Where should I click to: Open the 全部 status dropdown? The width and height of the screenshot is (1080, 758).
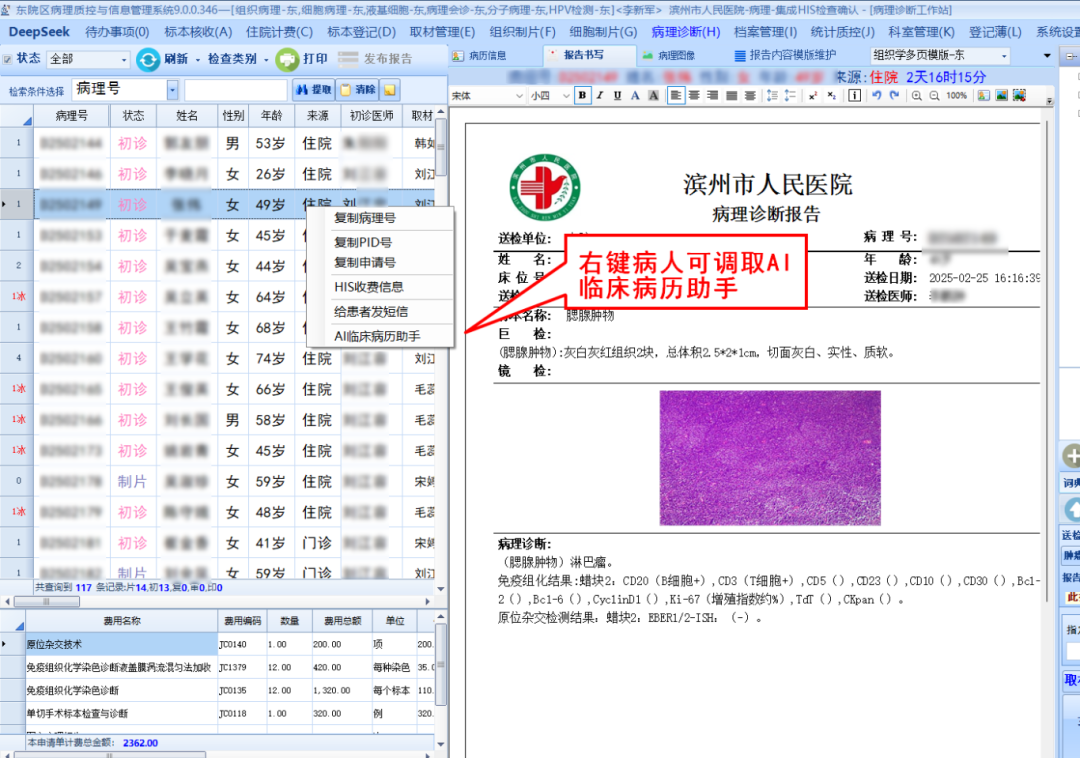[x=123, y=62]
